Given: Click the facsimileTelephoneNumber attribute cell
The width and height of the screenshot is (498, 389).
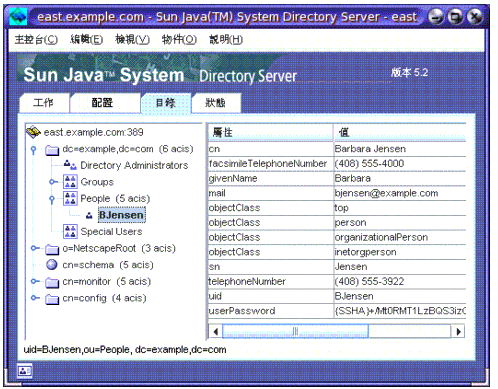Looking at the screenshot, I should click(x=270, y=164).
